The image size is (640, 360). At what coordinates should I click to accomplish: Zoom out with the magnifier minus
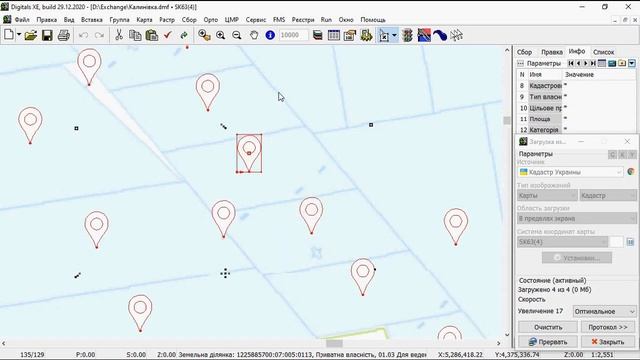[237, 36]
